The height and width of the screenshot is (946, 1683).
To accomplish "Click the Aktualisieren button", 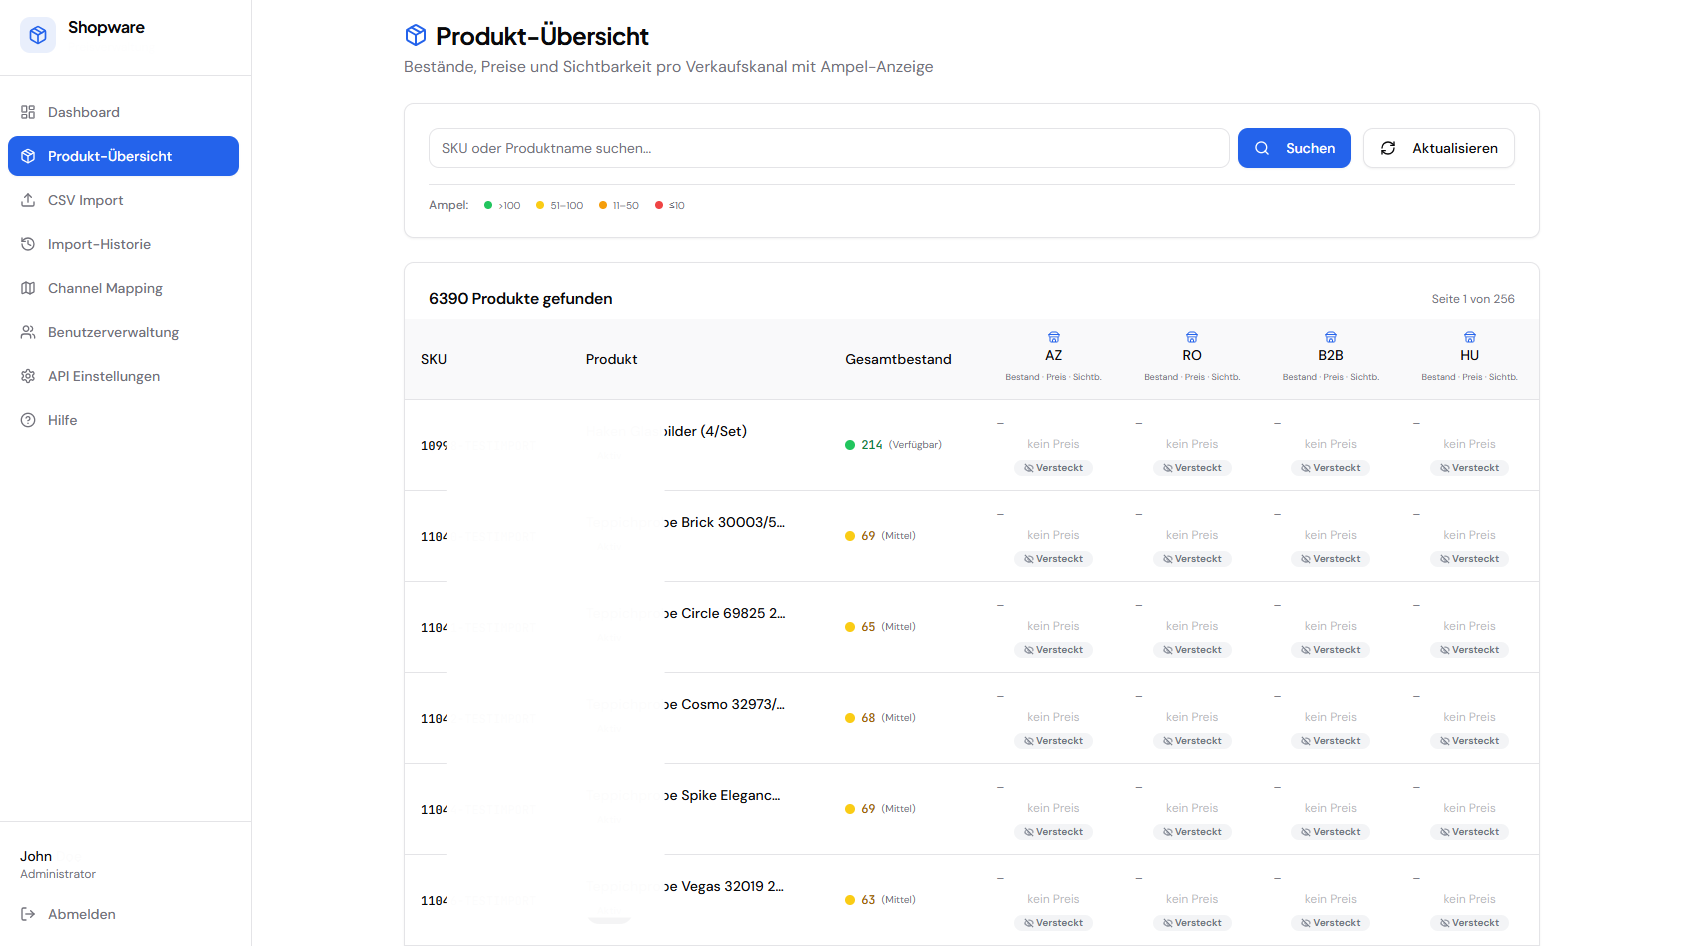I will (1439, 148).
